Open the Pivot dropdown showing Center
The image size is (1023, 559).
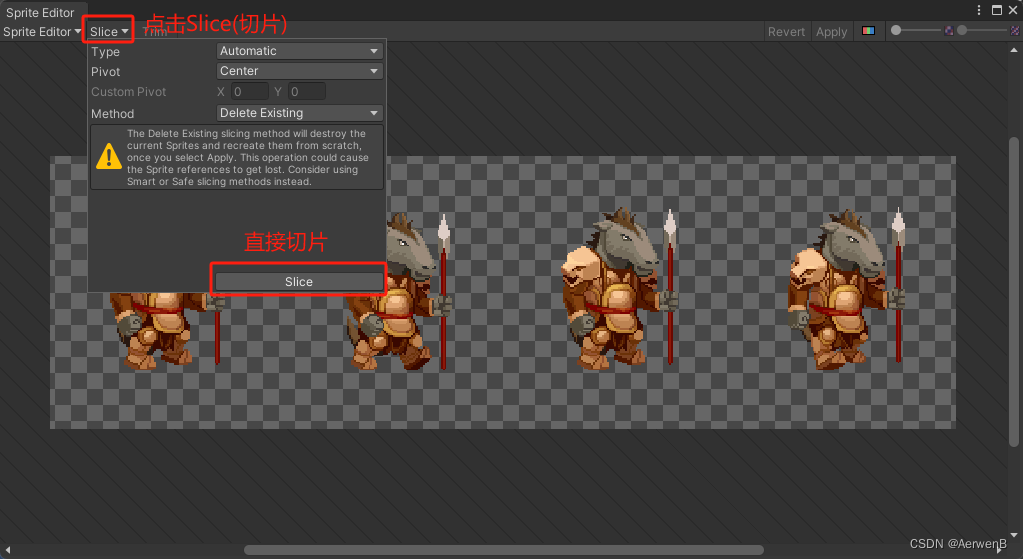tap(299, 71)
